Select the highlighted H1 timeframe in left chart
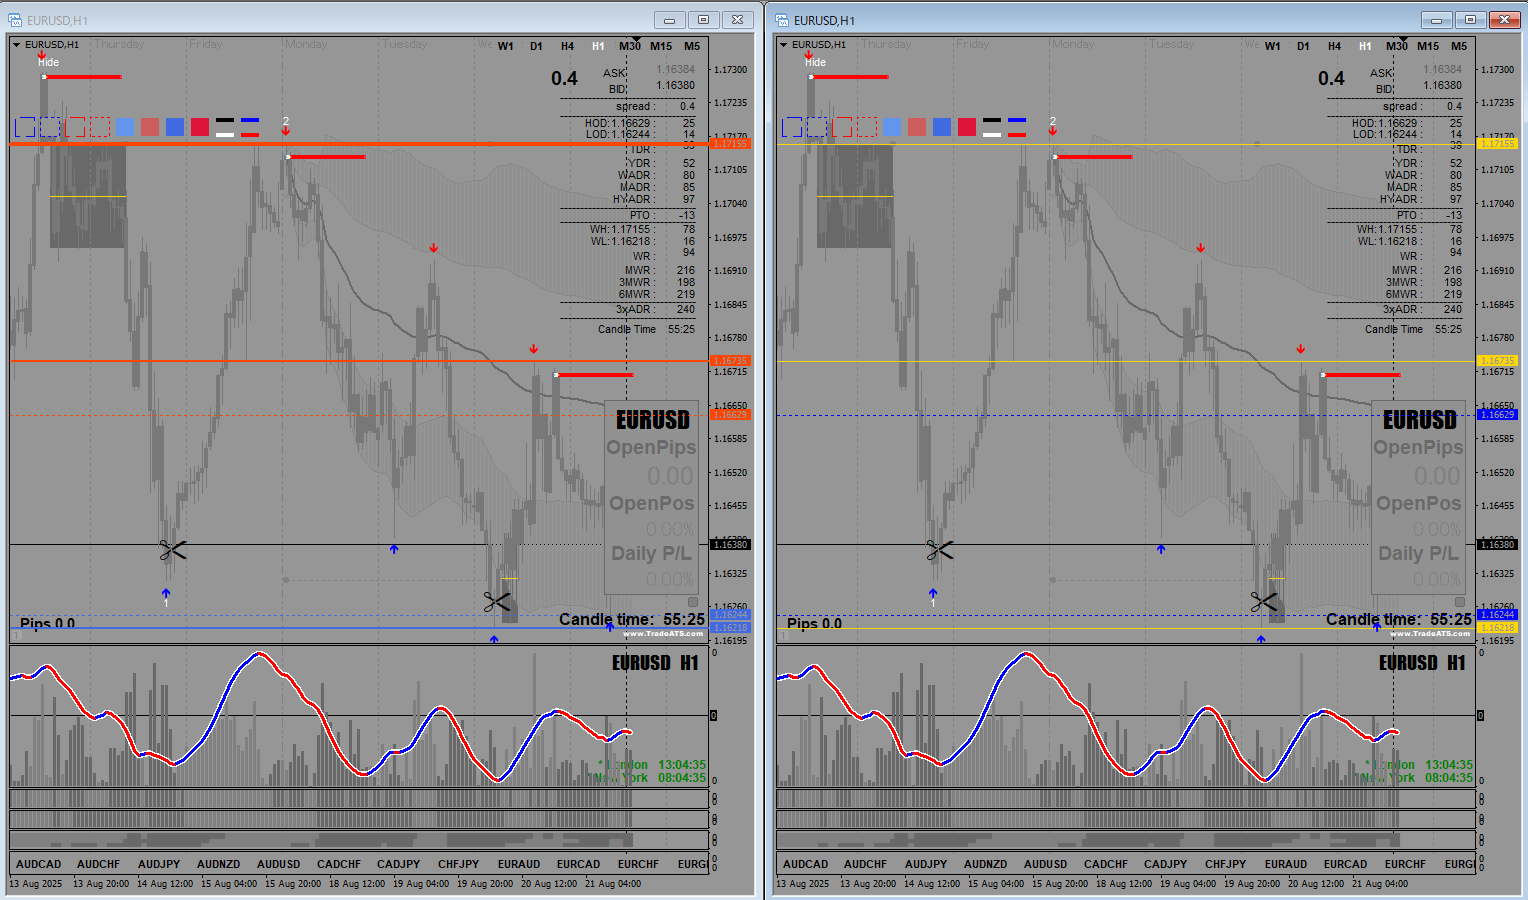This screenshot has width=1528, height=900. [598, 46]
